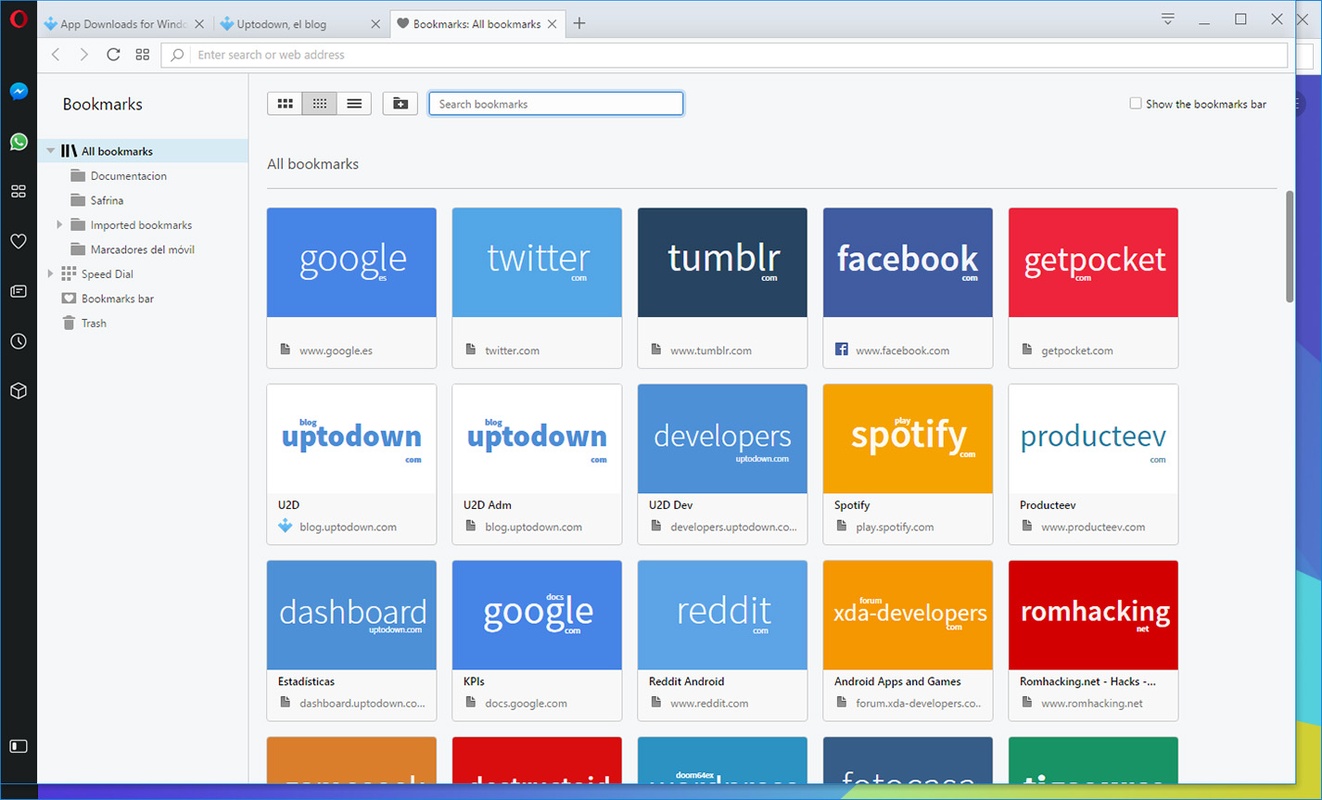This screenshot has width=1322, height=800.
Task: Click the Search bookmarks field
Action: click(556, 103)
